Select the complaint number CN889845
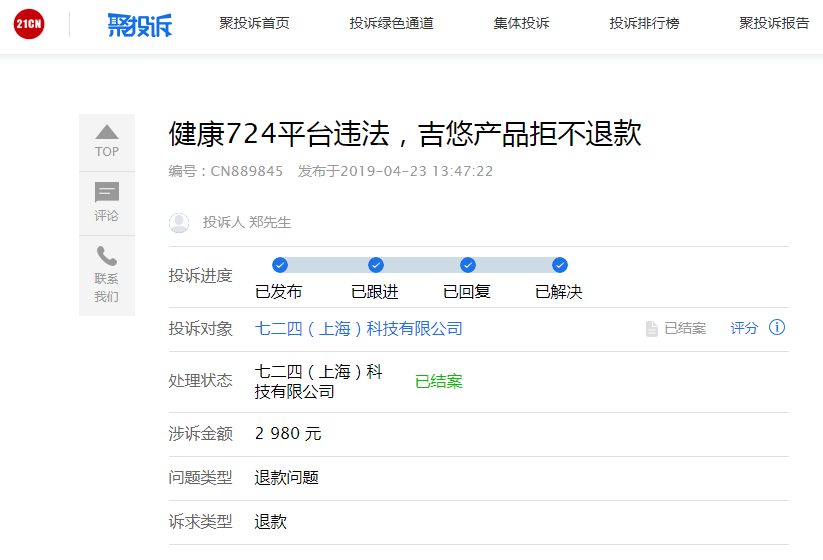823x560 pixels. pos(247,171)
